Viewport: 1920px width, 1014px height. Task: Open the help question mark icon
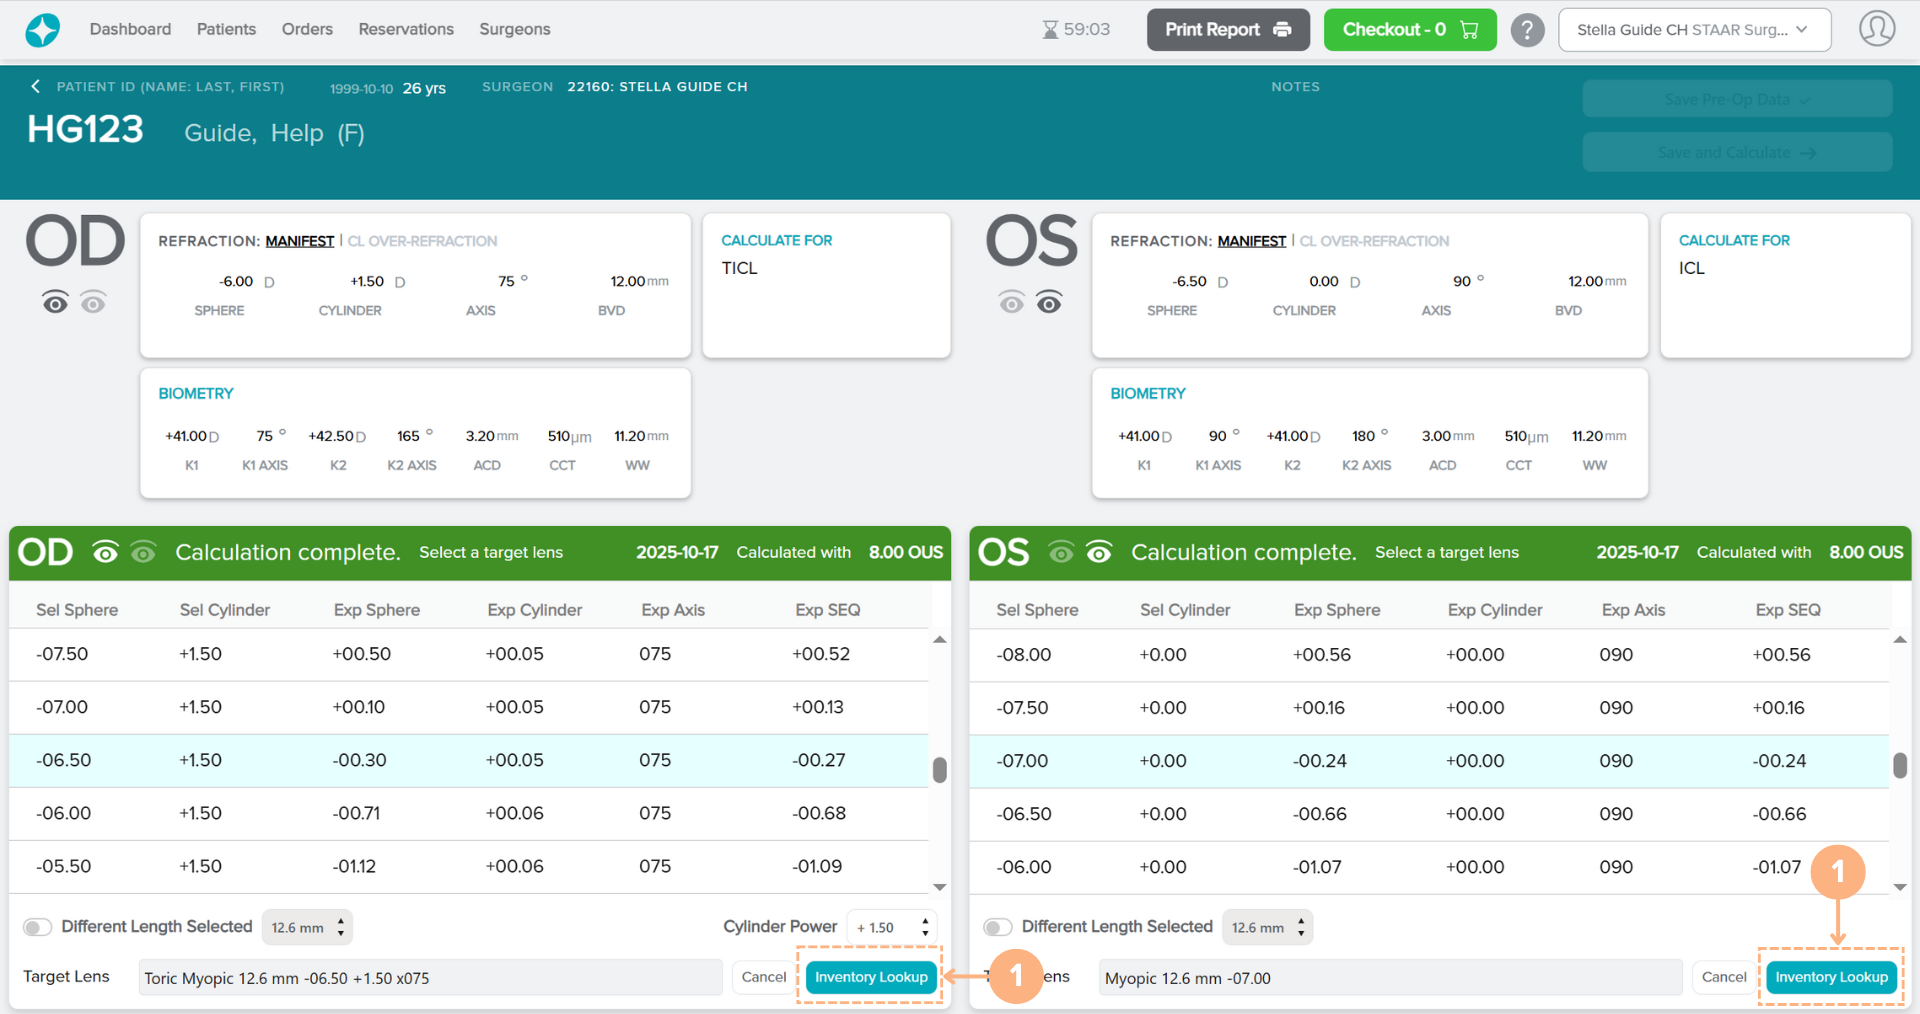(1527, 30)
